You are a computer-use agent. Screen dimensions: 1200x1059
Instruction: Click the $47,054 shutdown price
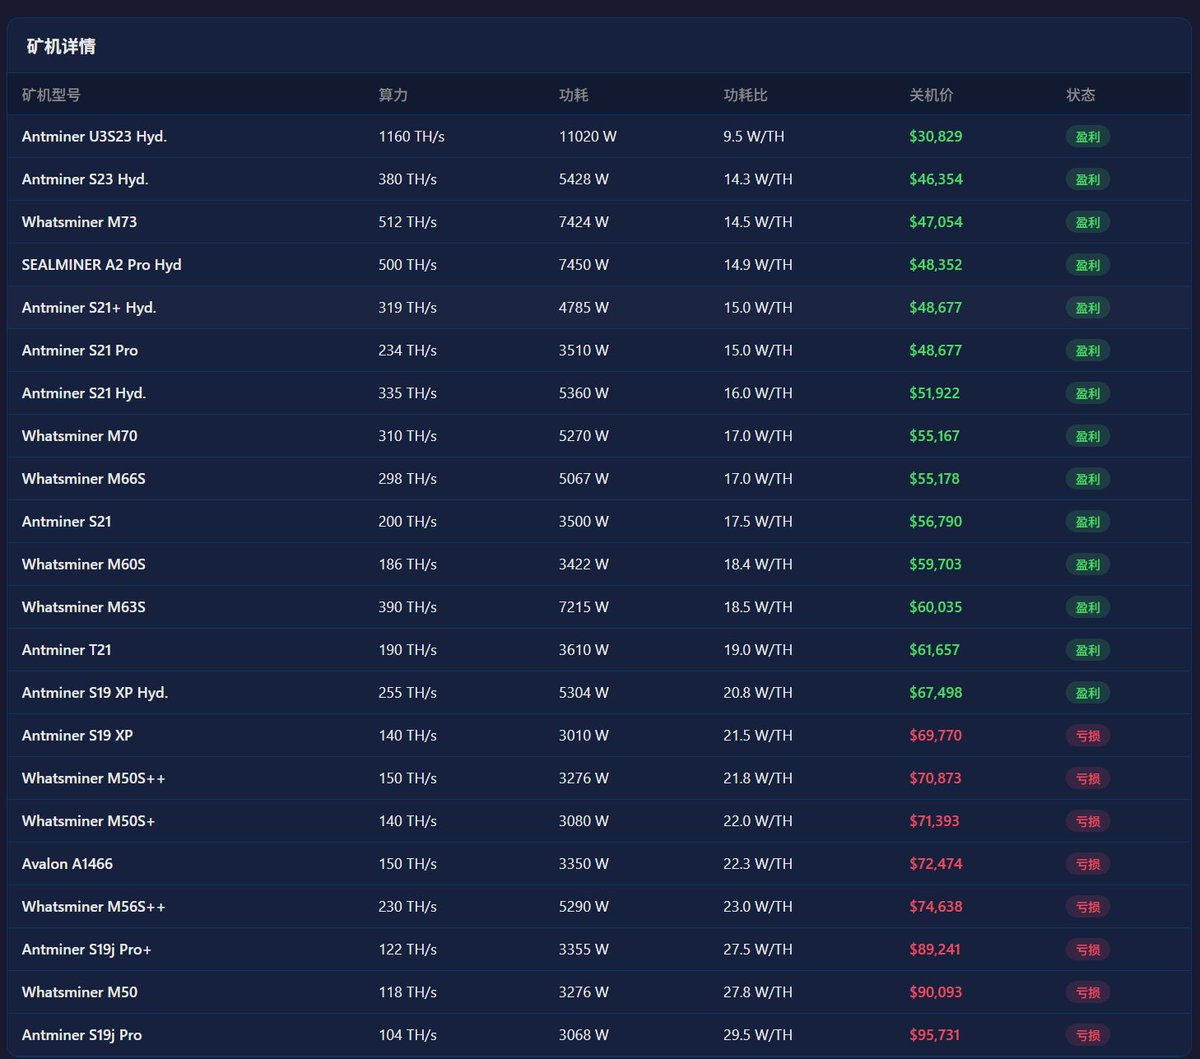(936, 222)
